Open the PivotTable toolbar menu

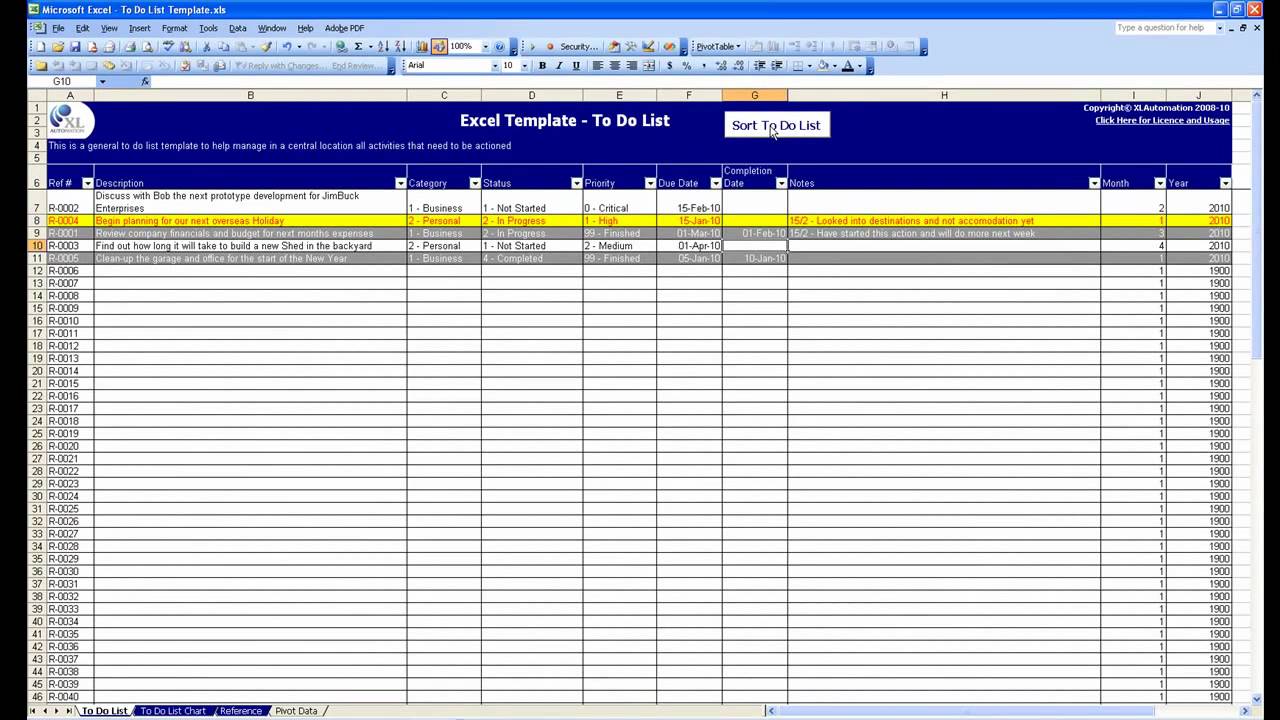(719, 46)
